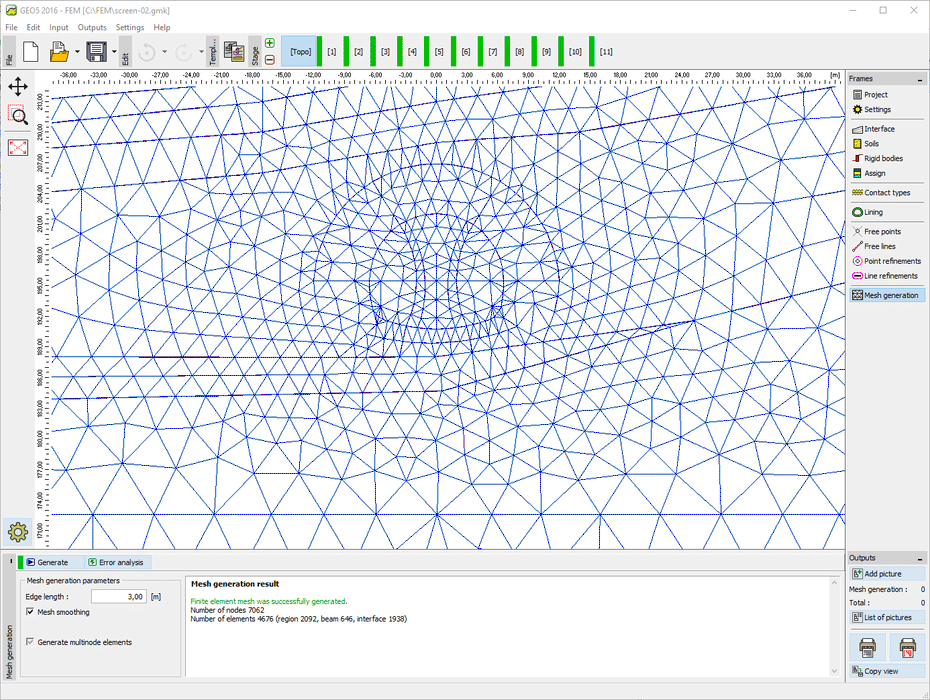Click the Edge length input field
930x700 pixels.
tap(119, 597)
